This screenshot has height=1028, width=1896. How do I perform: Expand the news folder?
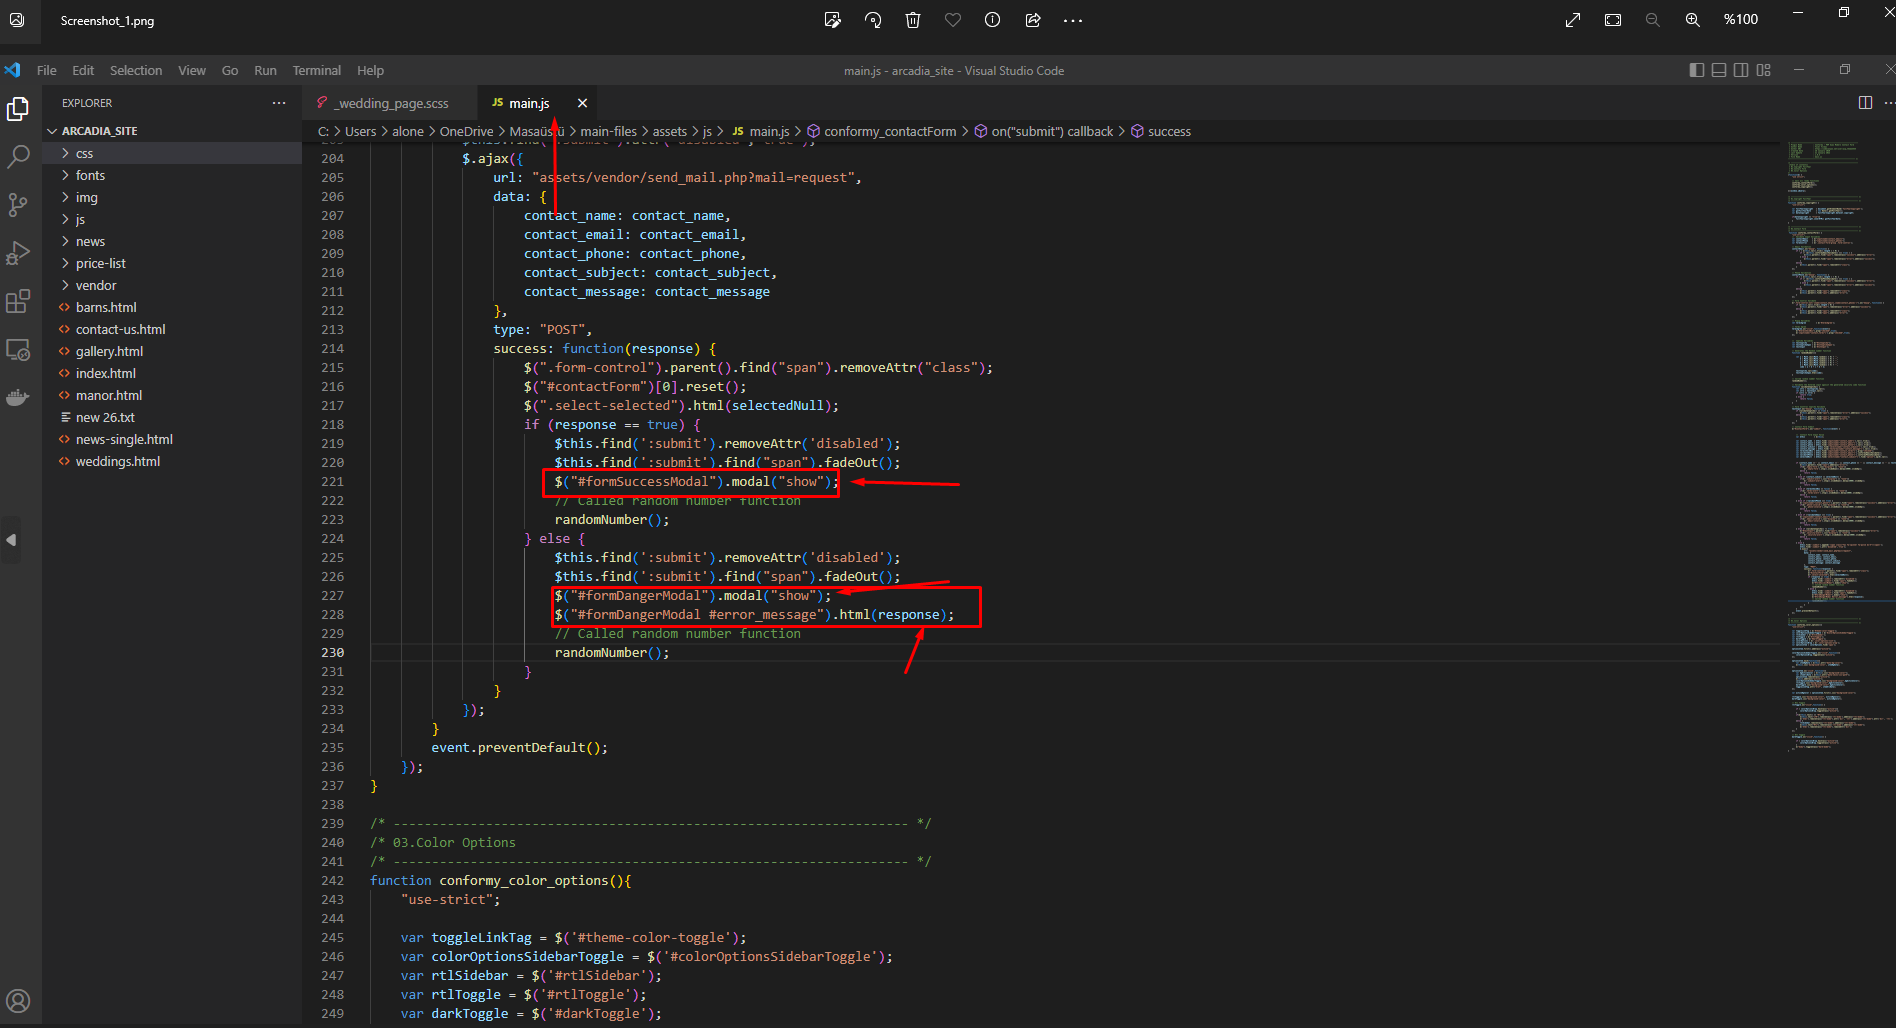point(172,241)
